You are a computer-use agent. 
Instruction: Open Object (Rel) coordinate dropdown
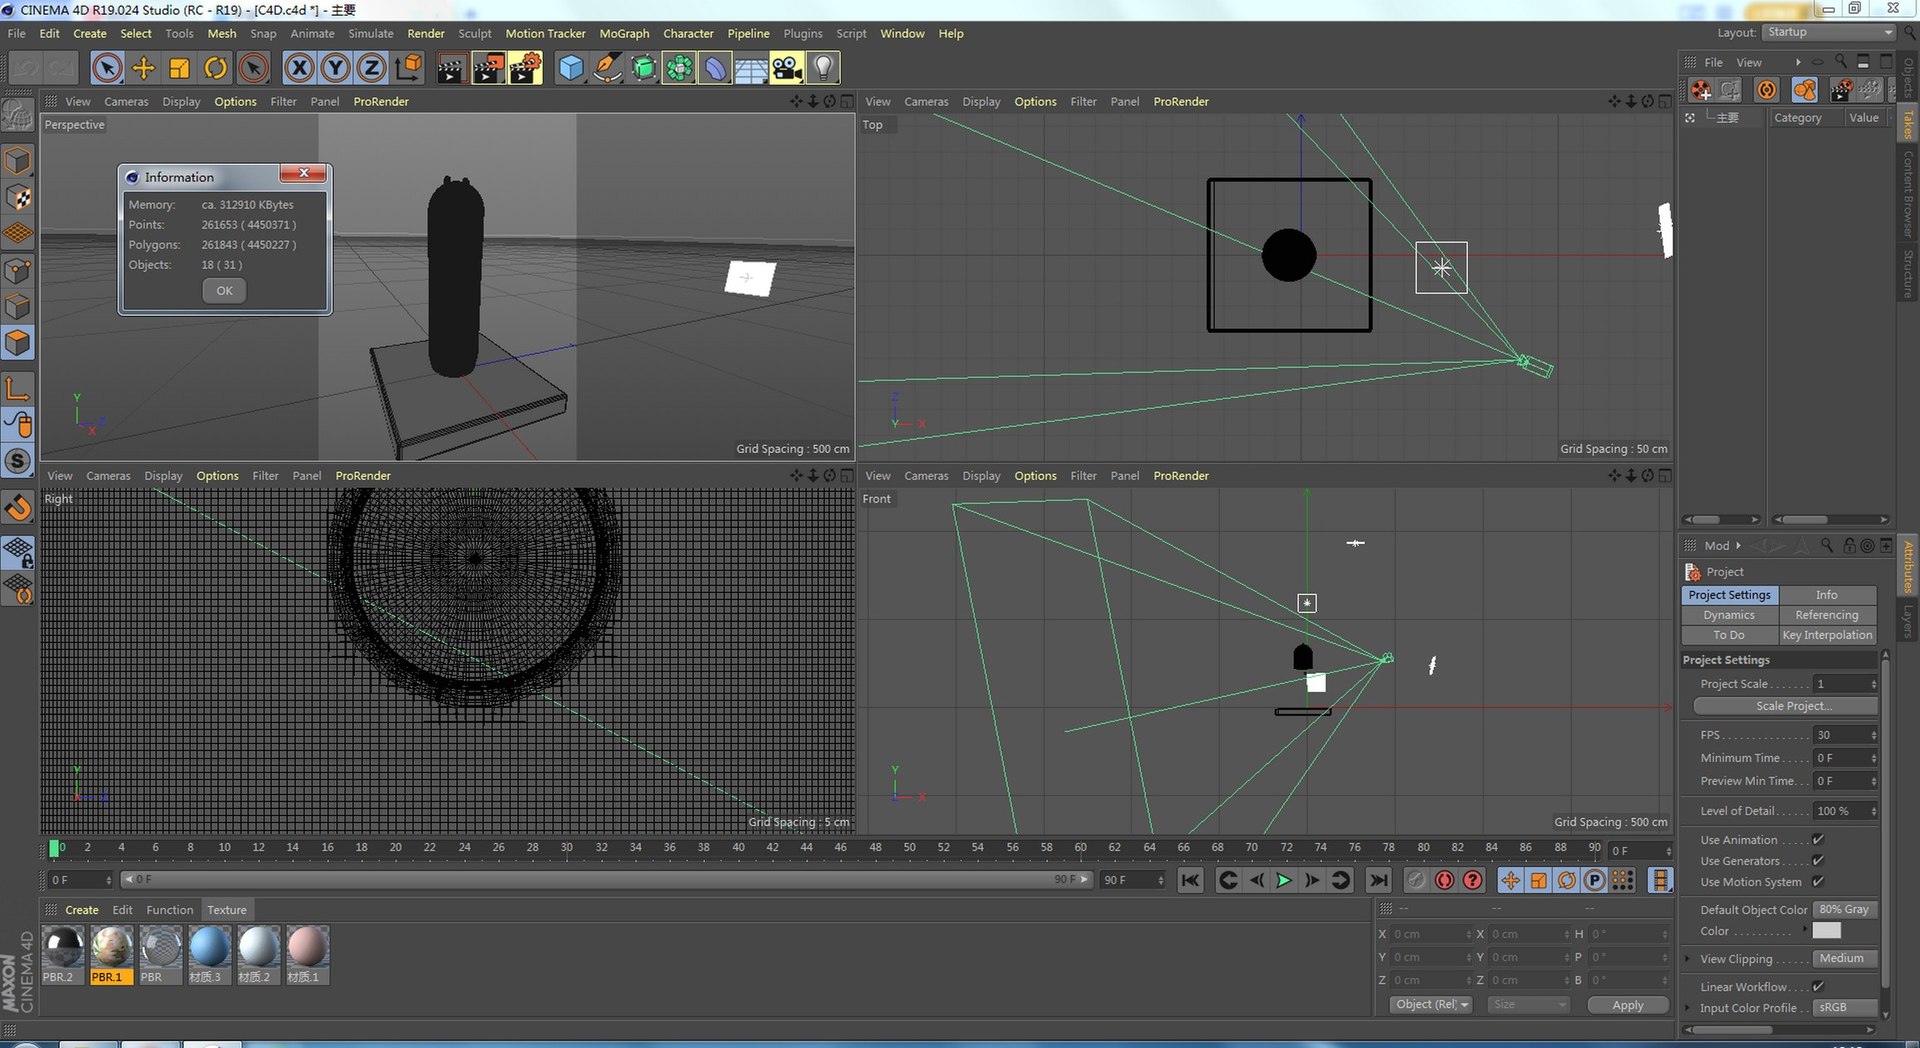click(1431, 1005)
